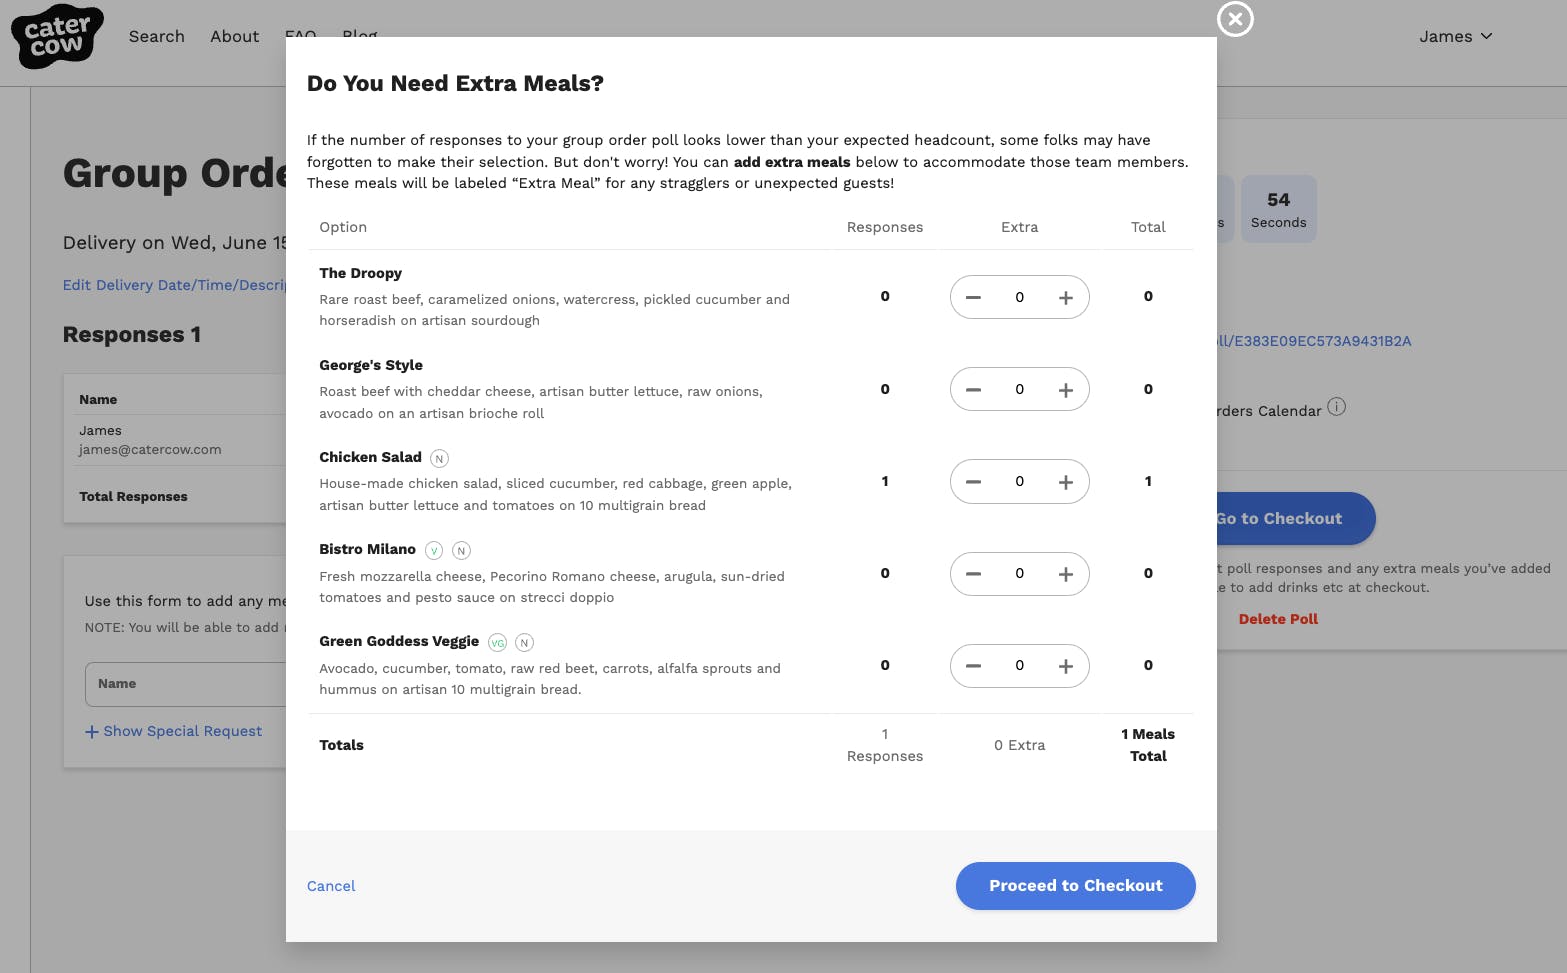Subtract a Green Goddess Veggie extra
The height and width of the screenshot is (973, 1567).
pos(973,666)
